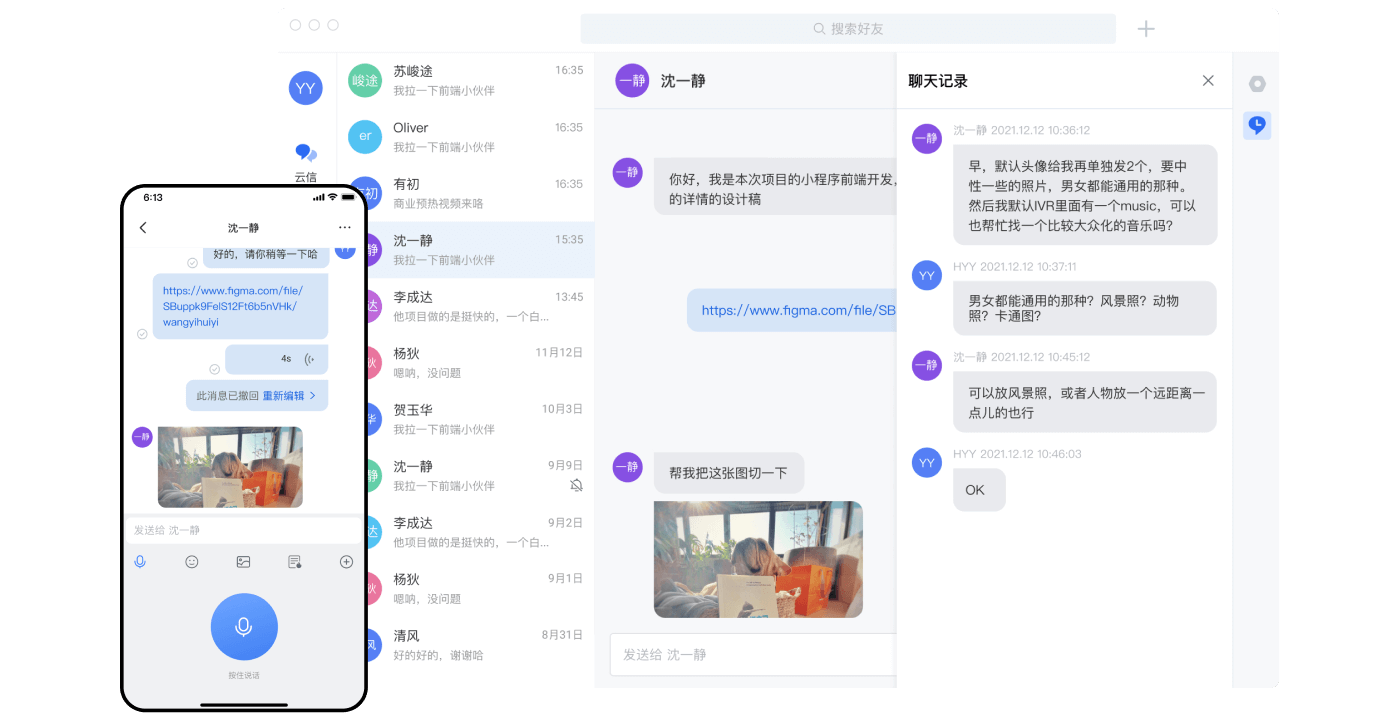
Task: Open the notes attachment icon in mobile toolbar
Action: coord(294,561)
